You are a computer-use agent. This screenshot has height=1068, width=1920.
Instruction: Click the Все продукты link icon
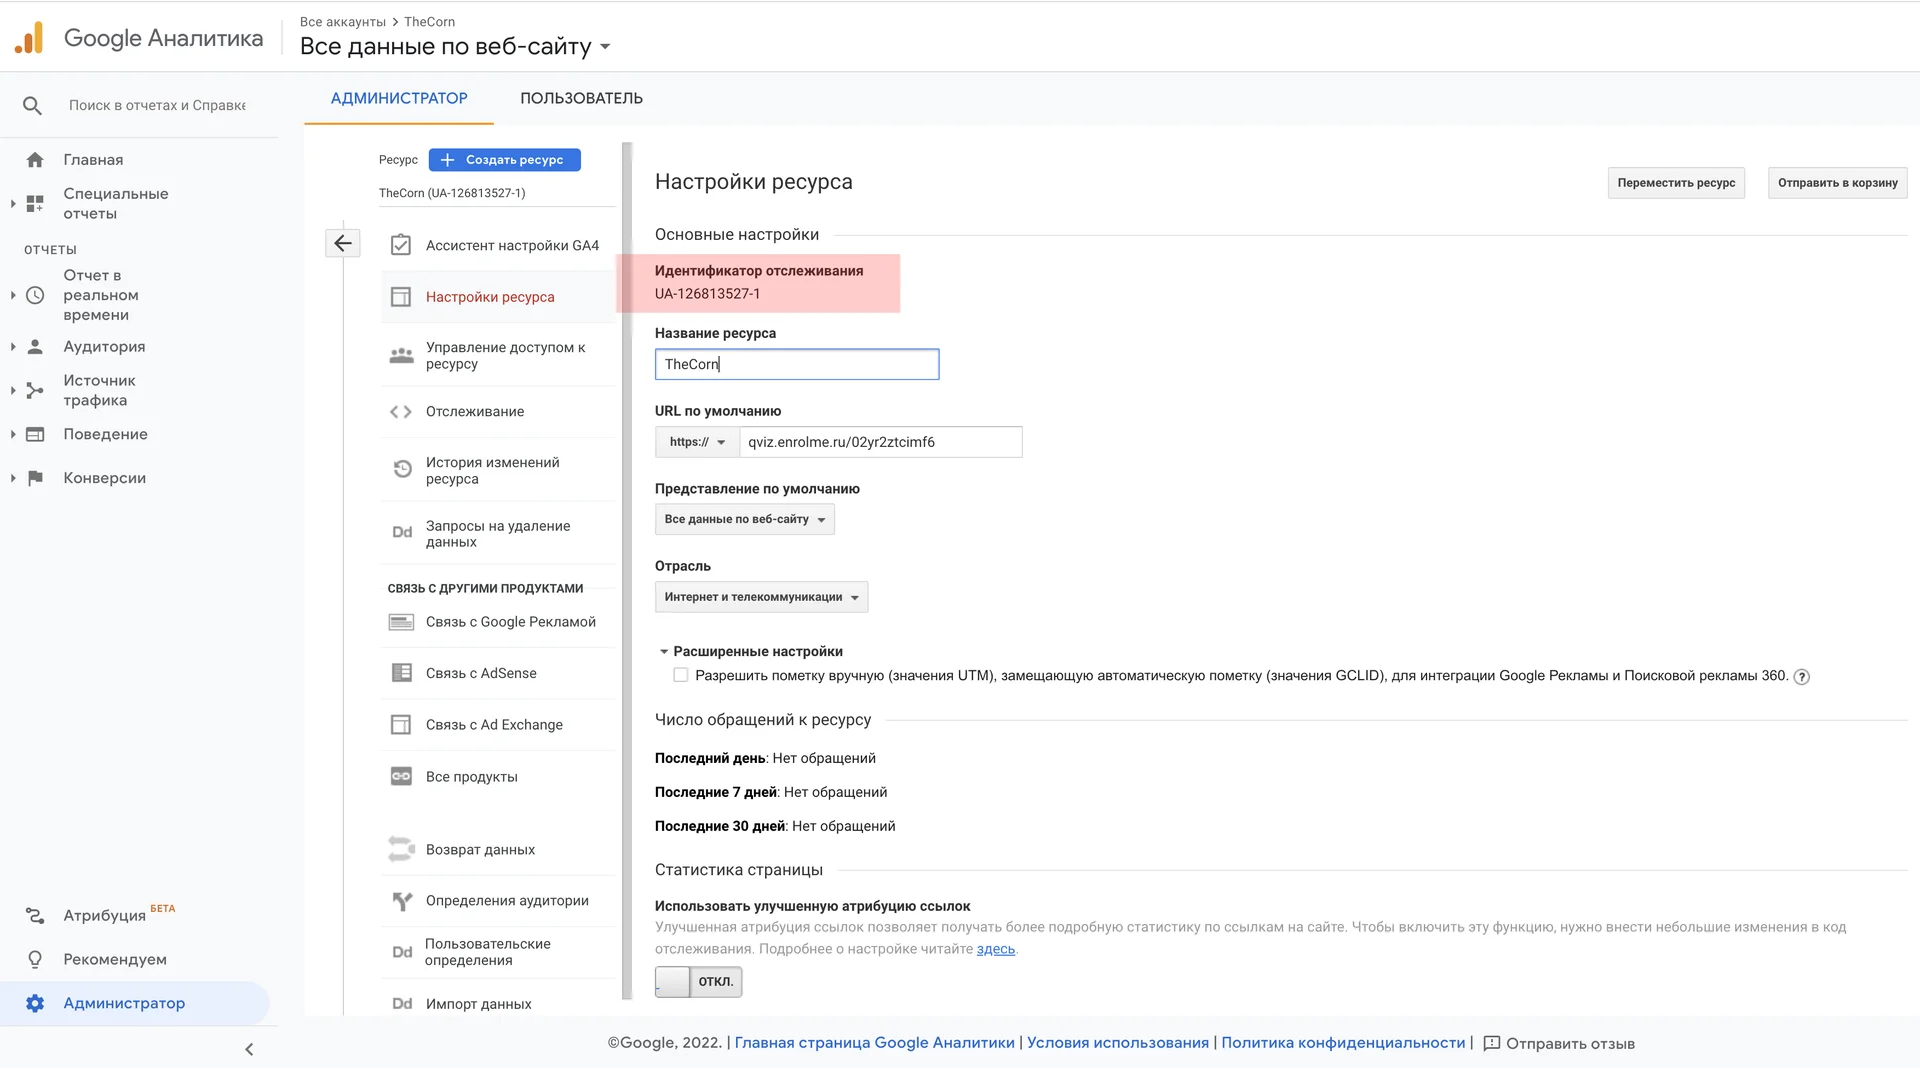tap(401, 776)
